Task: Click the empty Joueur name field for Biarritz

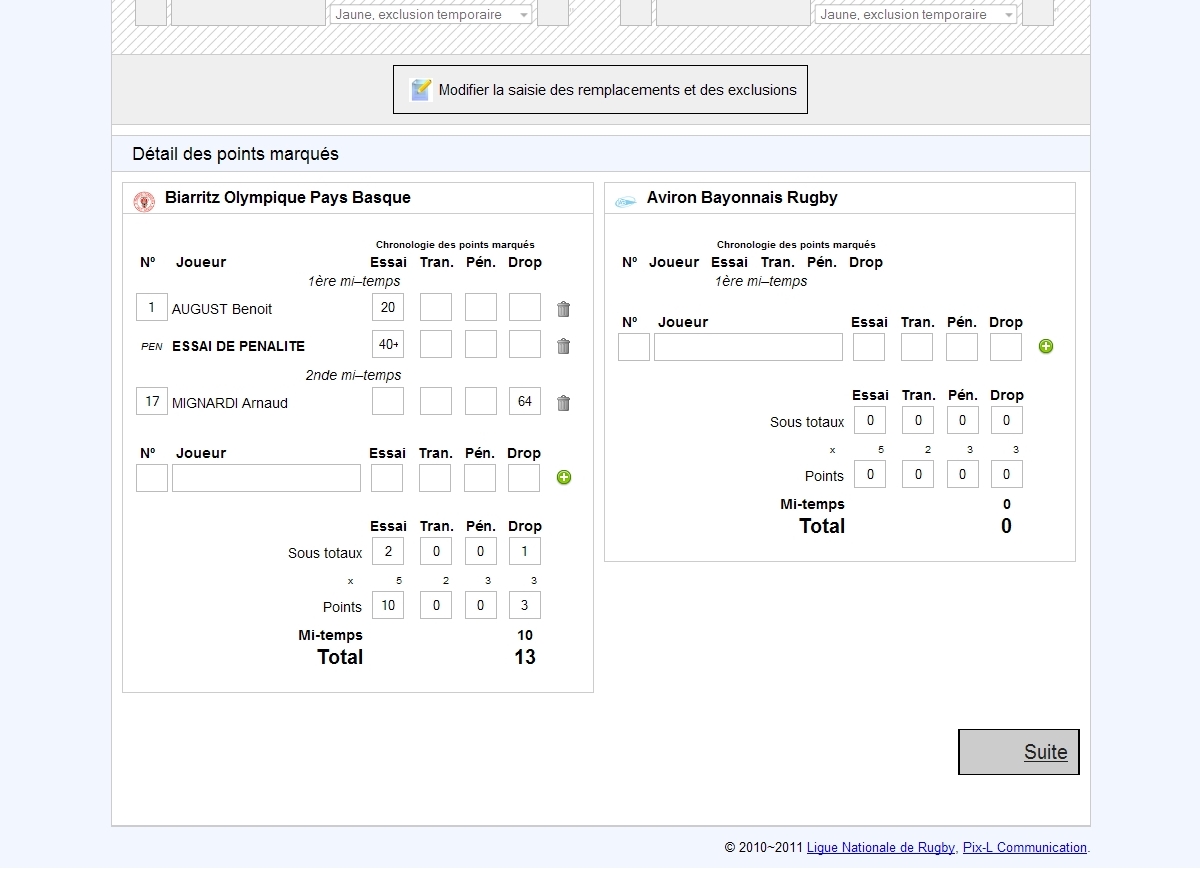Action: (x=266, y=478)
